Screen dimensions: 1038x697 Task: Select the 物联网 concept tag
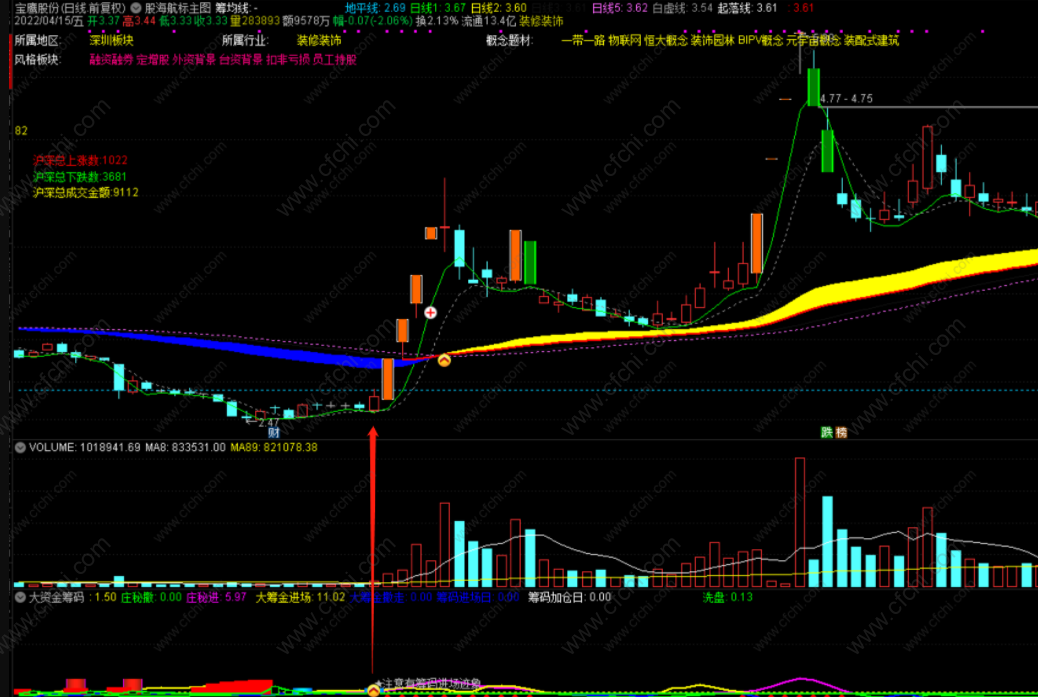(x=625, y=41)
